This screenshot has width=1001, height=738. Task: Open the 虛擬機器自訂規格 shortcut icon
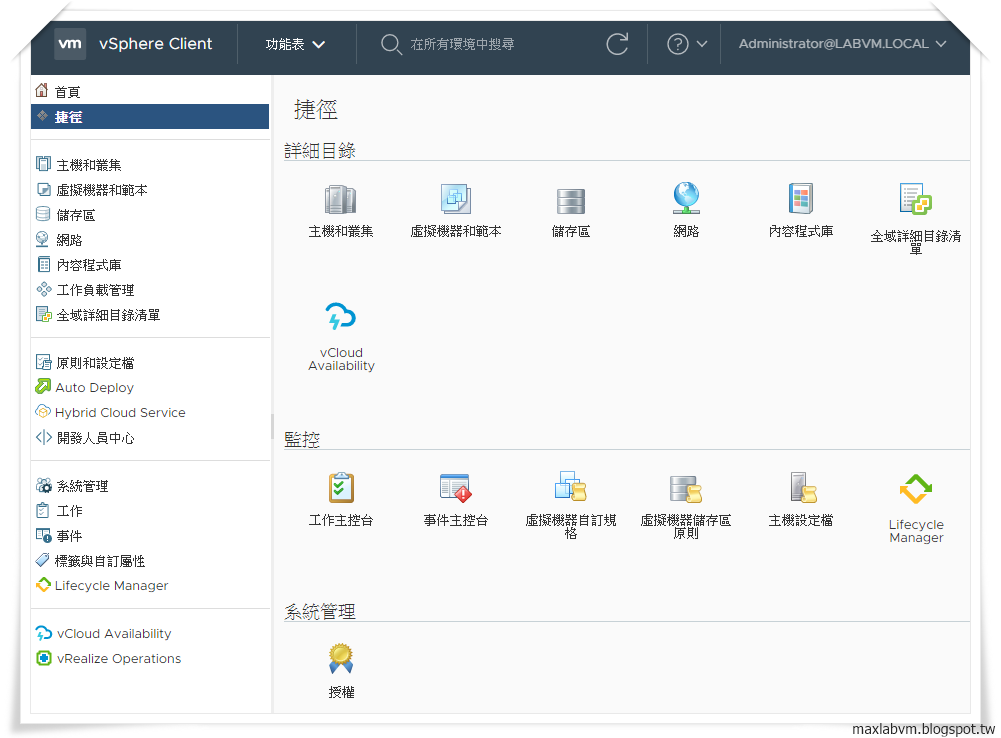tap(570, 486)
